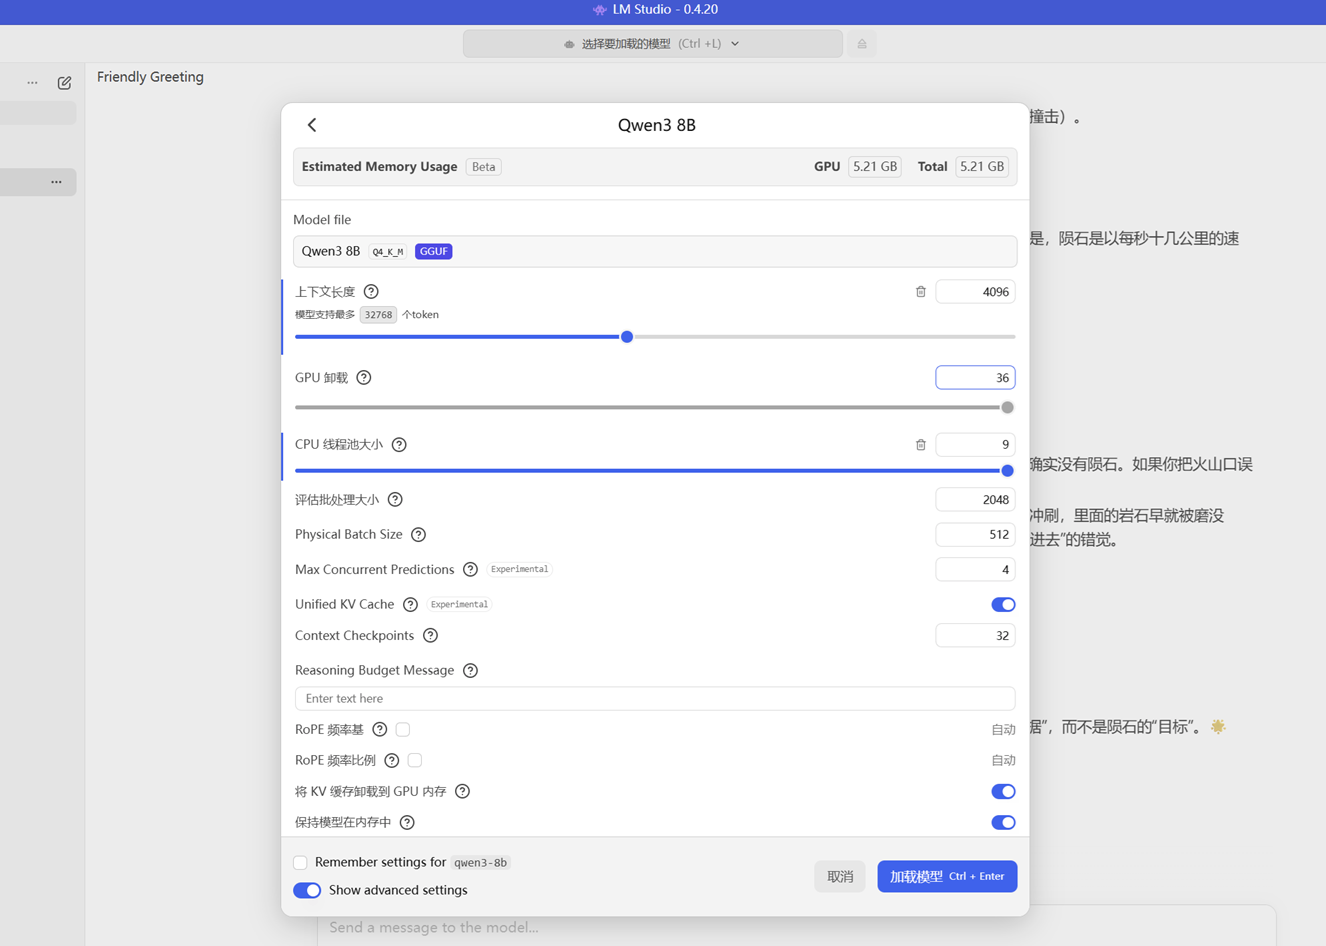
Task: Show help for RoPE 频率基
Action: click(380, 730)
